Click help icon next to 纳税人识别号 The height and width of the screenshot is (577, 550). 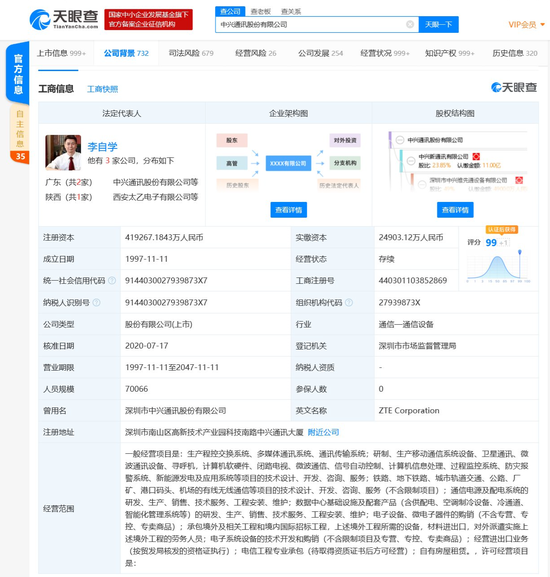pyautogui.click(x=96, y=302)
